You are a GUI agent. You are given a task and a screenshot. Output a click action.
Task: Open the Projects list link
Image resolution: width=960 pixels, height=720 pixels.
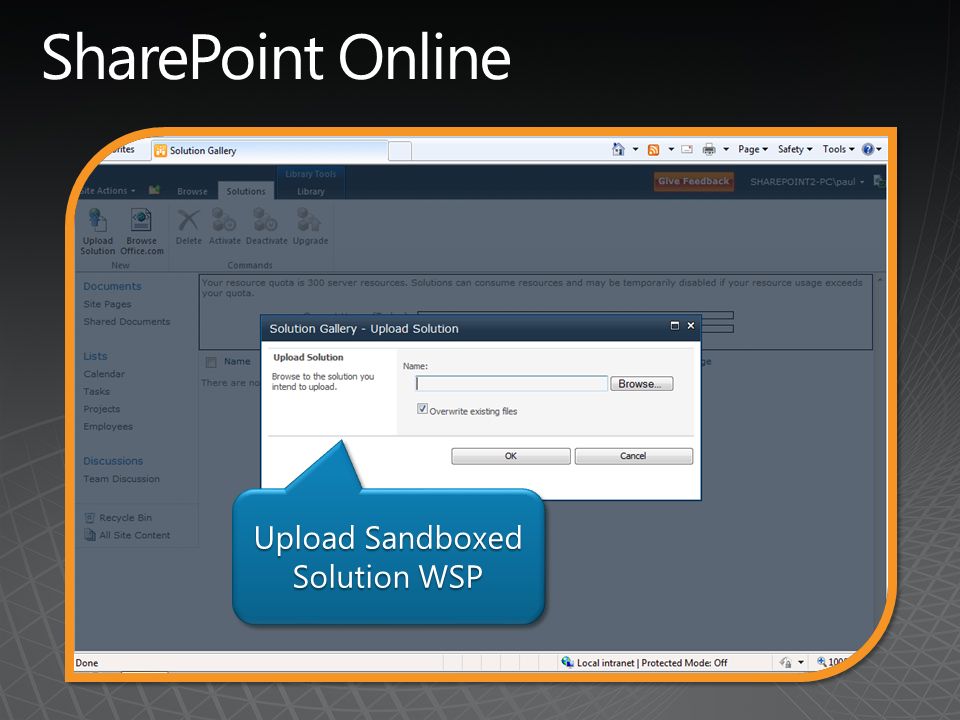point(102,409)
